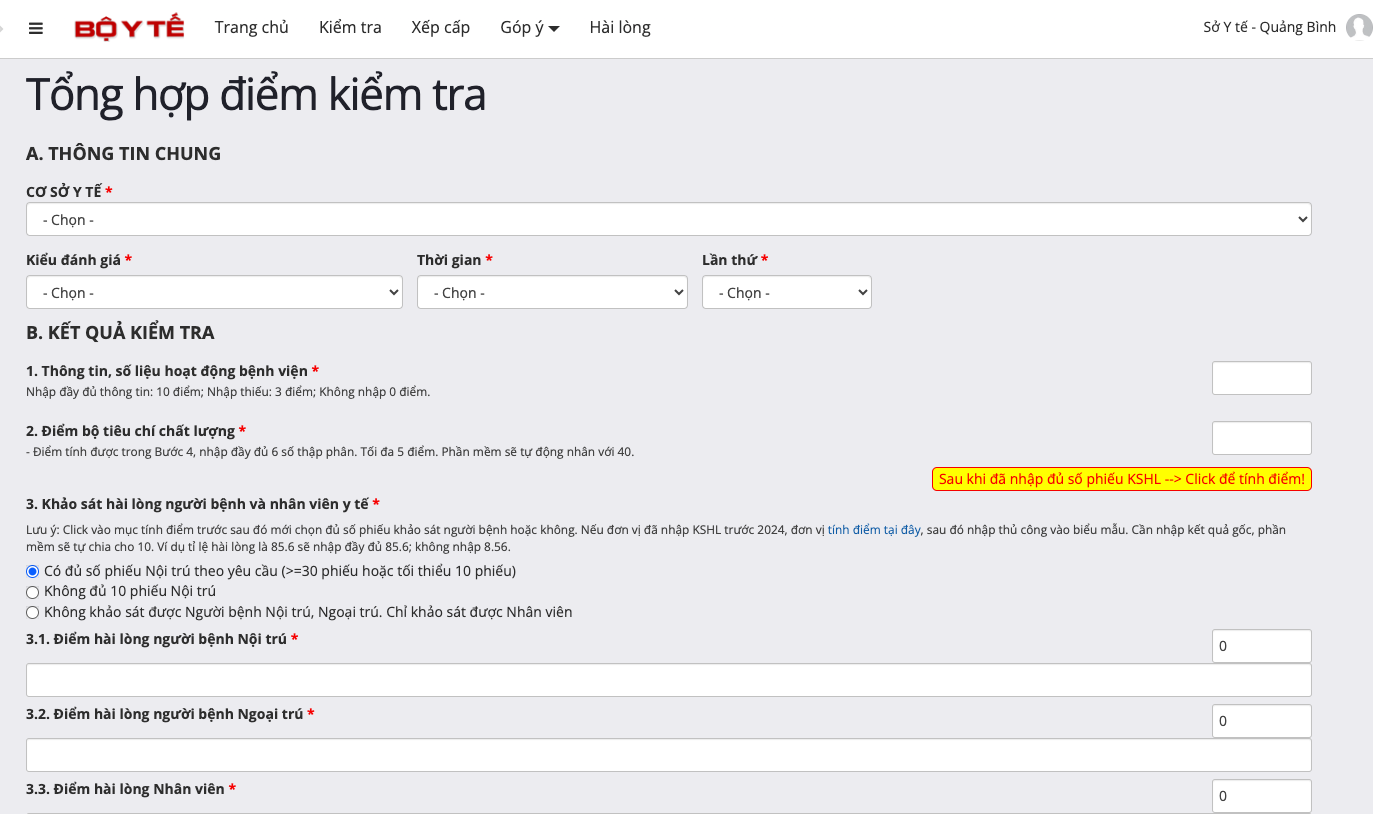Open the Thời gian selector

552,293
